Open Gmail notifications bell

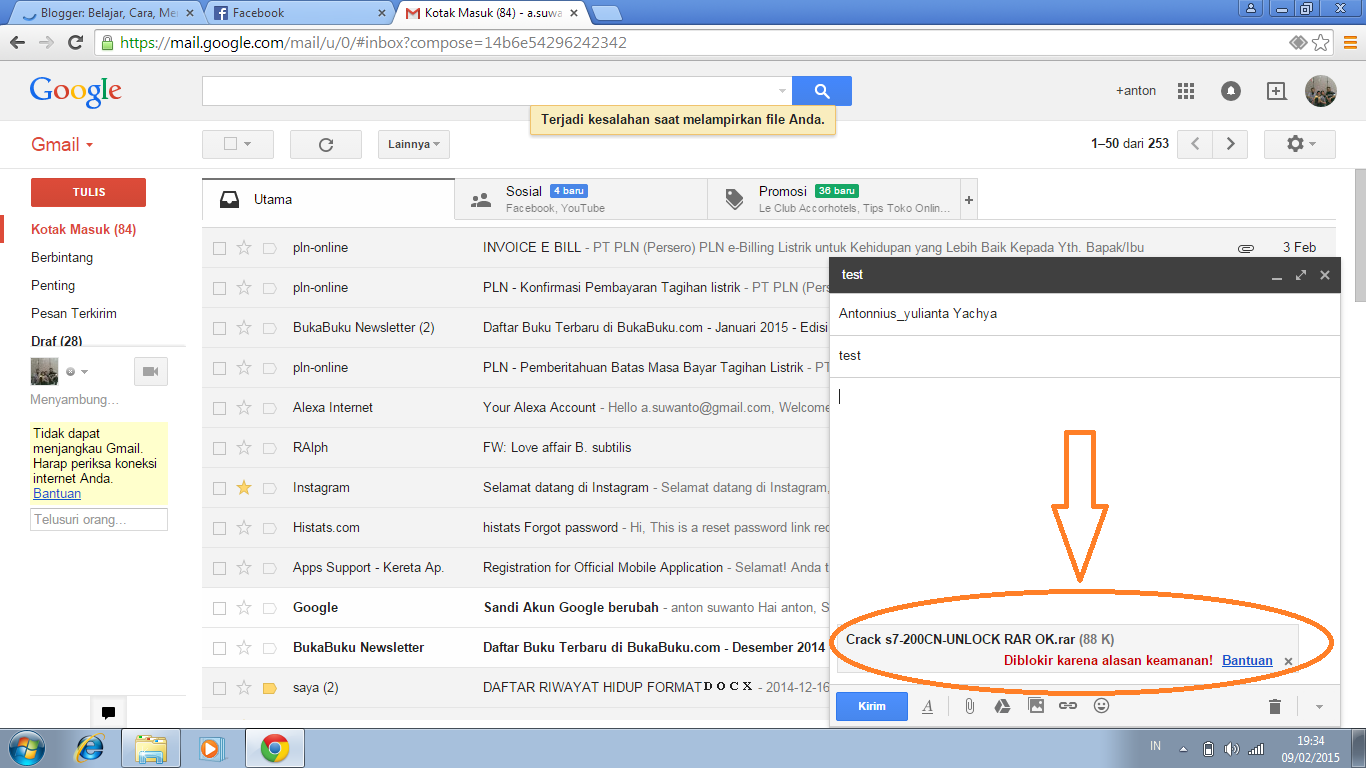1230,90
